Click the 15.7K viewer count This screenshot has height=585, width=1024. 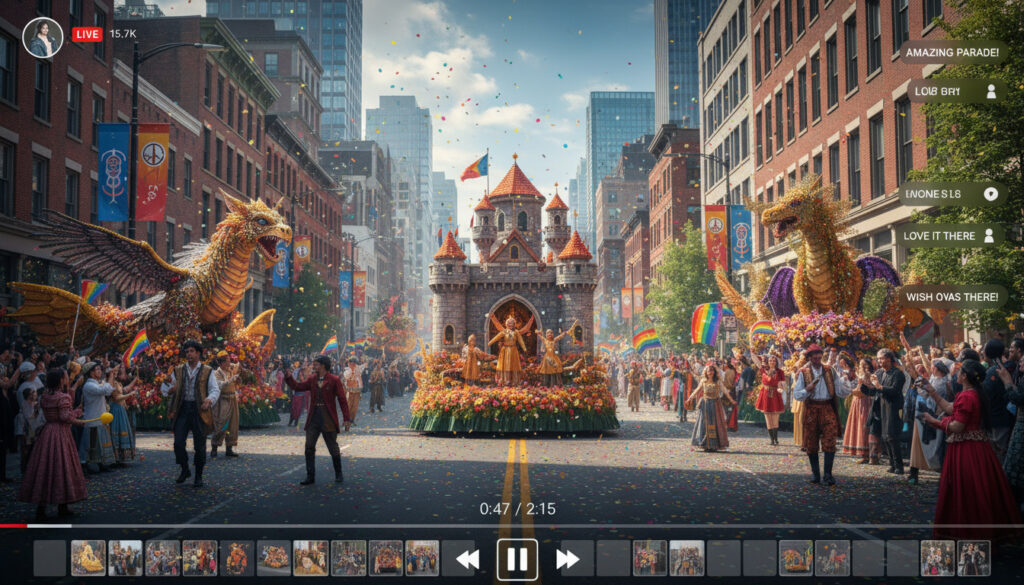123,34
